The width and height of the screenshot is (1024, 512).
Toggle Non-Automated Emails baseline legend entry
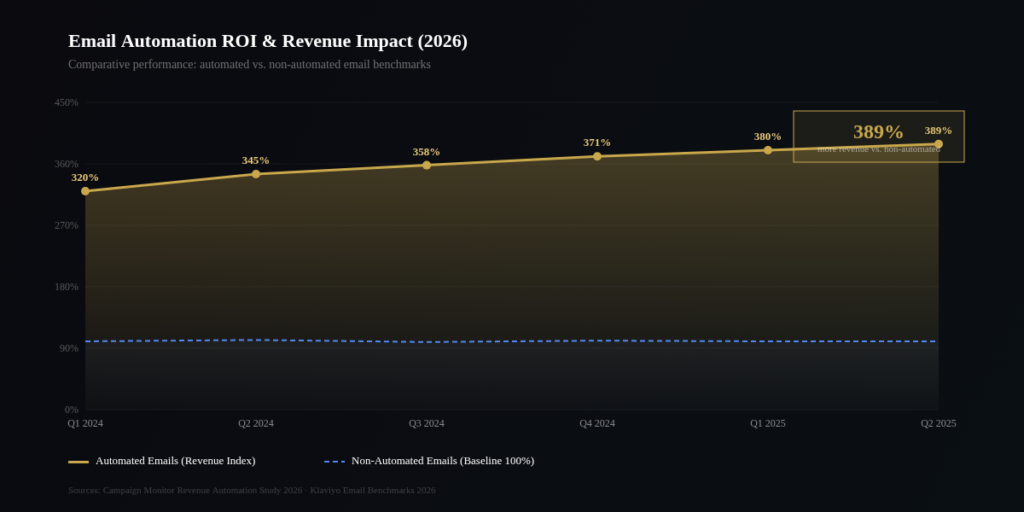click(x=429, y=461)
